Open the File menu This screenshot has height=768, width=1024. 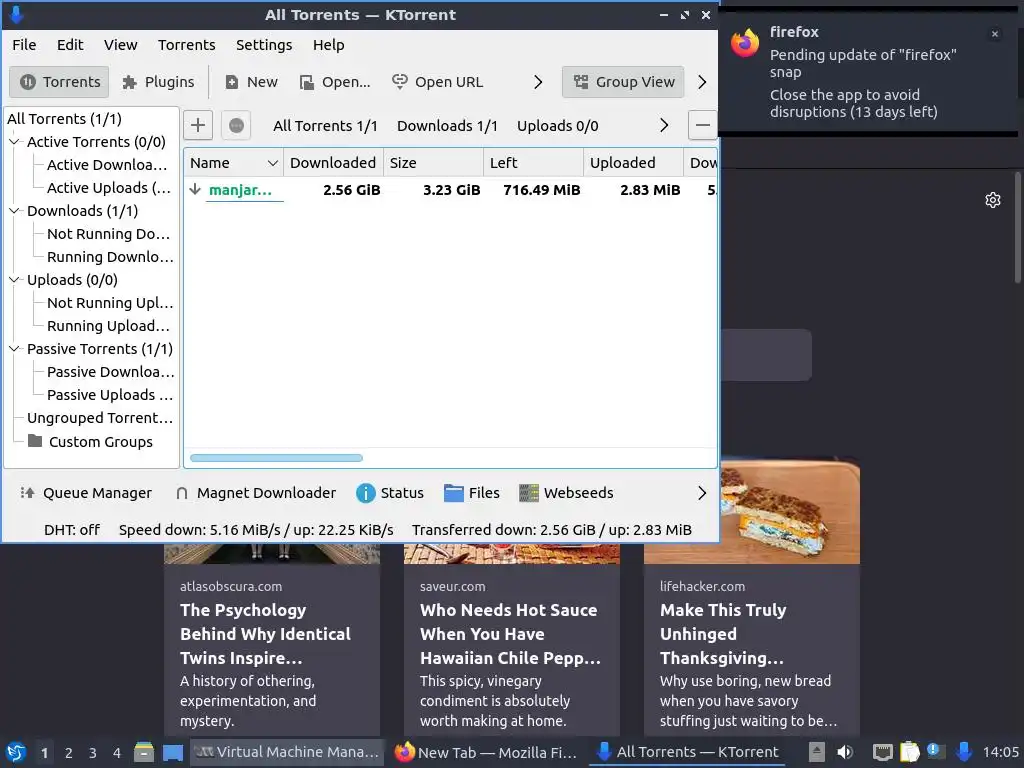pos(24,45)
